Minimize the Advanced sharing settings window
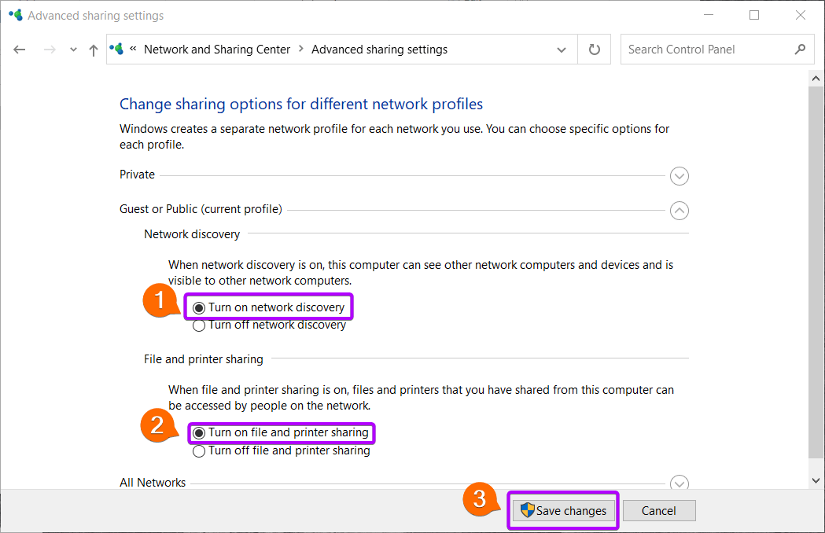The image size is (825, 533). pyautogui.click(x=709, y=15)
